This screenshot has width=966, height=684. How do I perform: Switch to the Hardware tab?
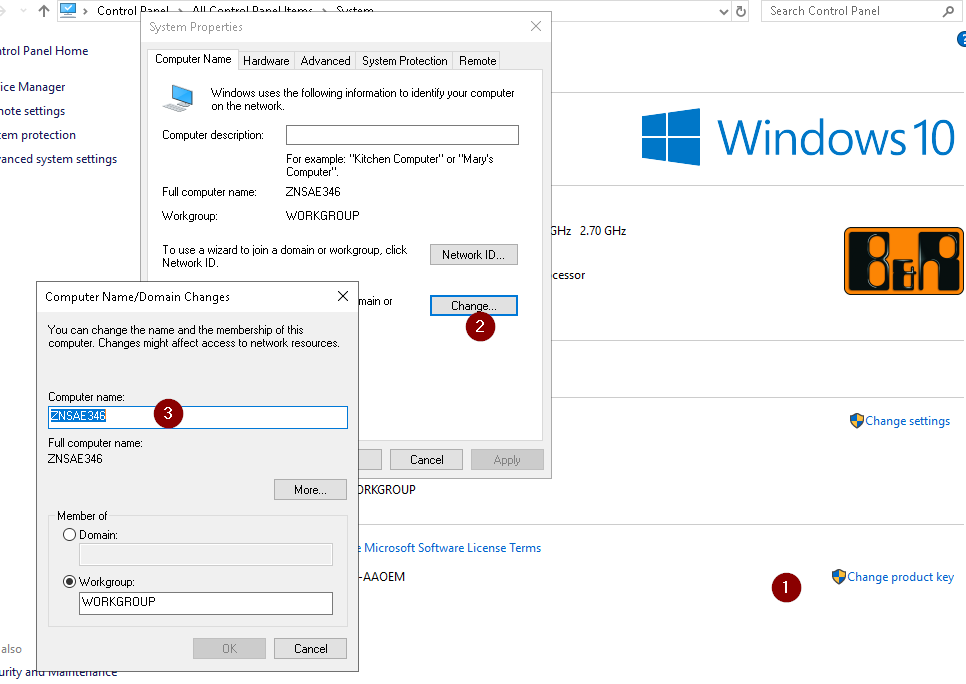pos(266,61)
